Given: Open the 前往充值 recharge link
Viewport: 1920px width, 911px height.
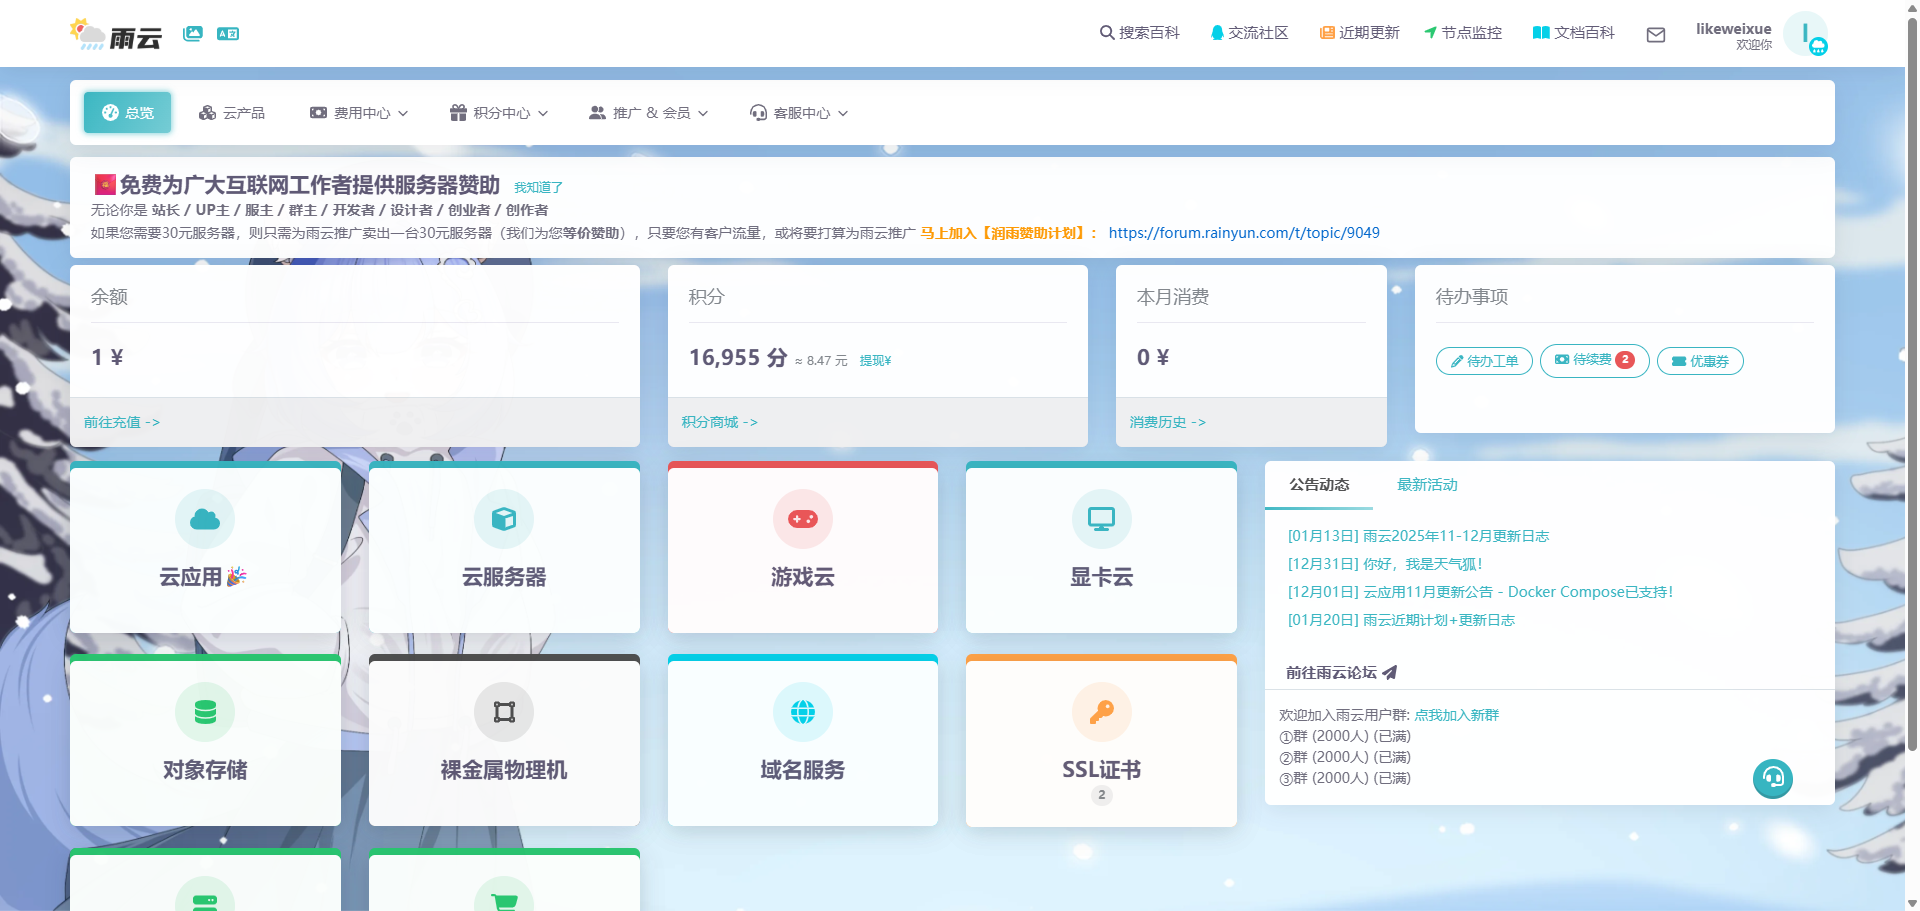Looking at the screenshot, I should (x=121, y=422).
